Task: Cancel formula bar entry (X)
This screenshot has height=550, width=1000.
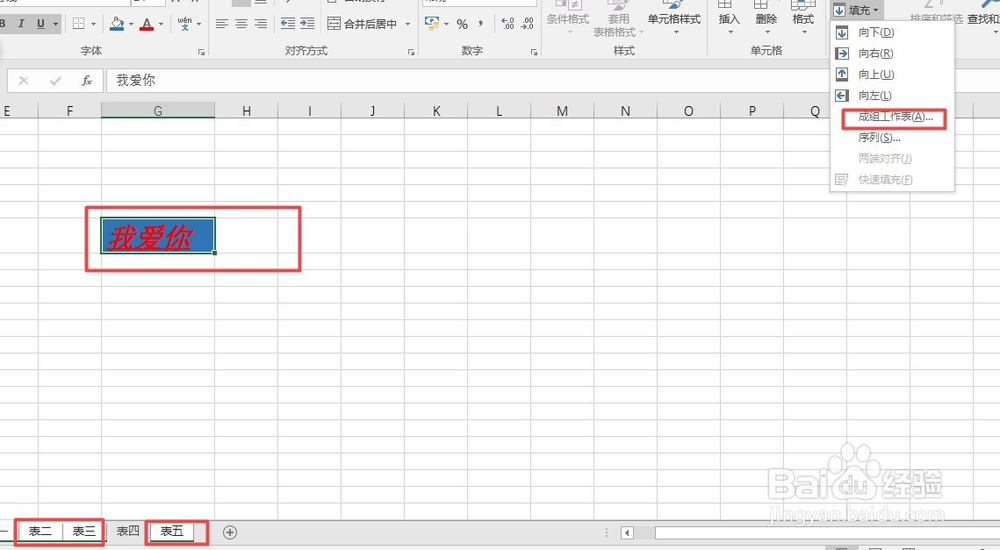Action: (x=24, y=80)
